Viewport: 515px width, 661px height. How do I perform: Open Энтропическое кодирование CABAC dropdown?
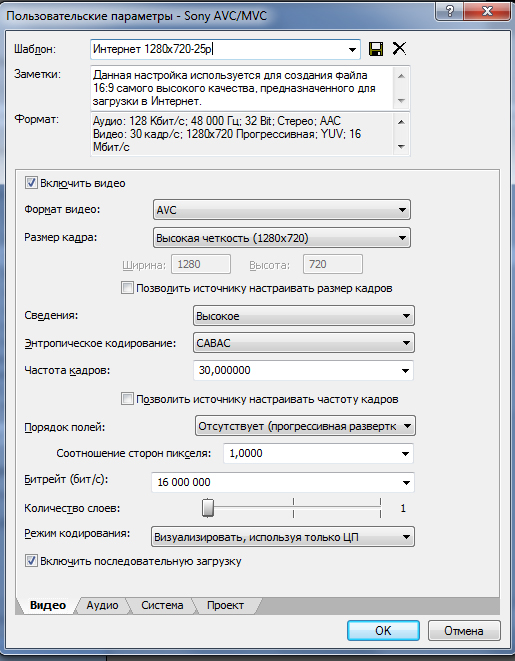[303, 343]
